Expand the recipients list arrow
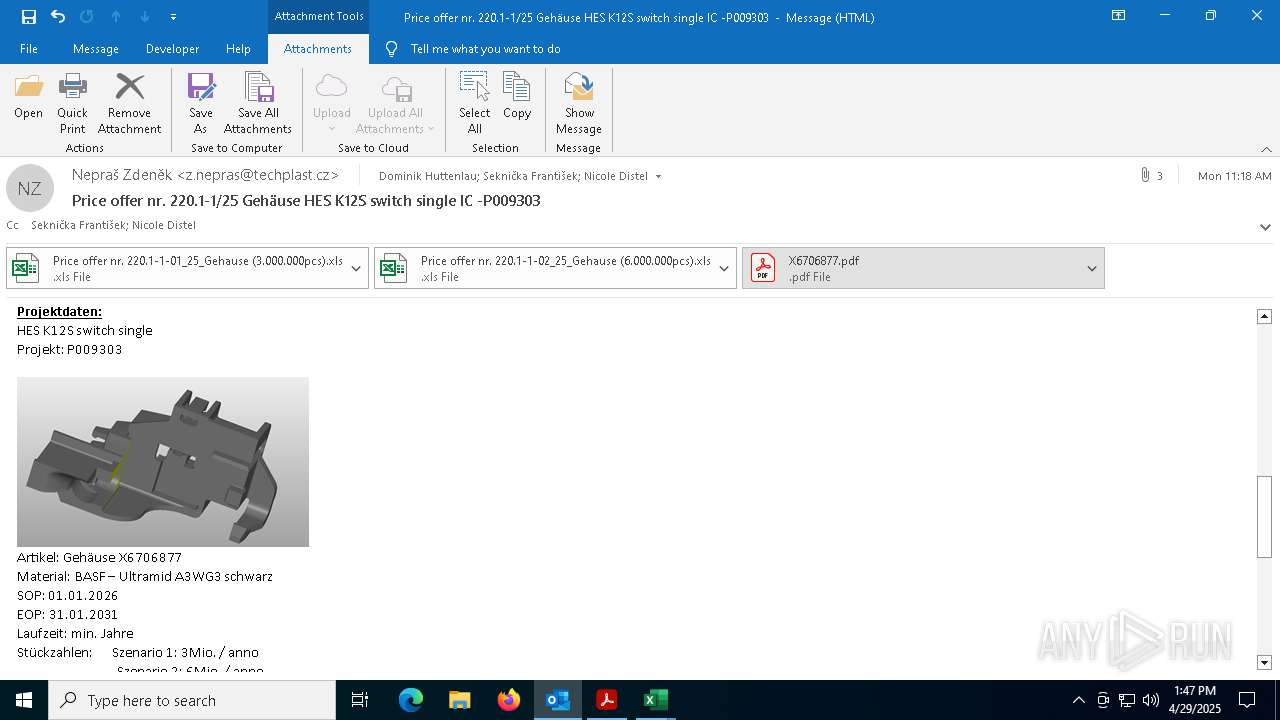The width and height of the screenshot is (1280, 720). (658, 177)
